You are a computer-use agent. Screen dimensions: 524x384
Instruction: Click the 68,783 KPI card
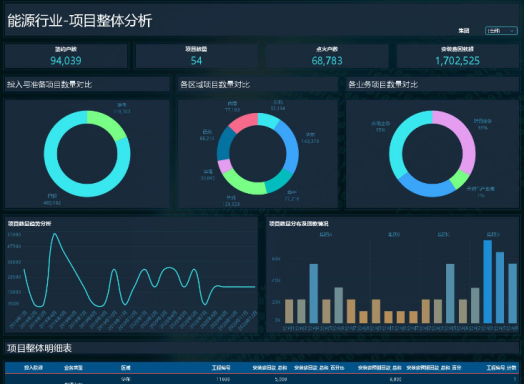click(327, 56)
